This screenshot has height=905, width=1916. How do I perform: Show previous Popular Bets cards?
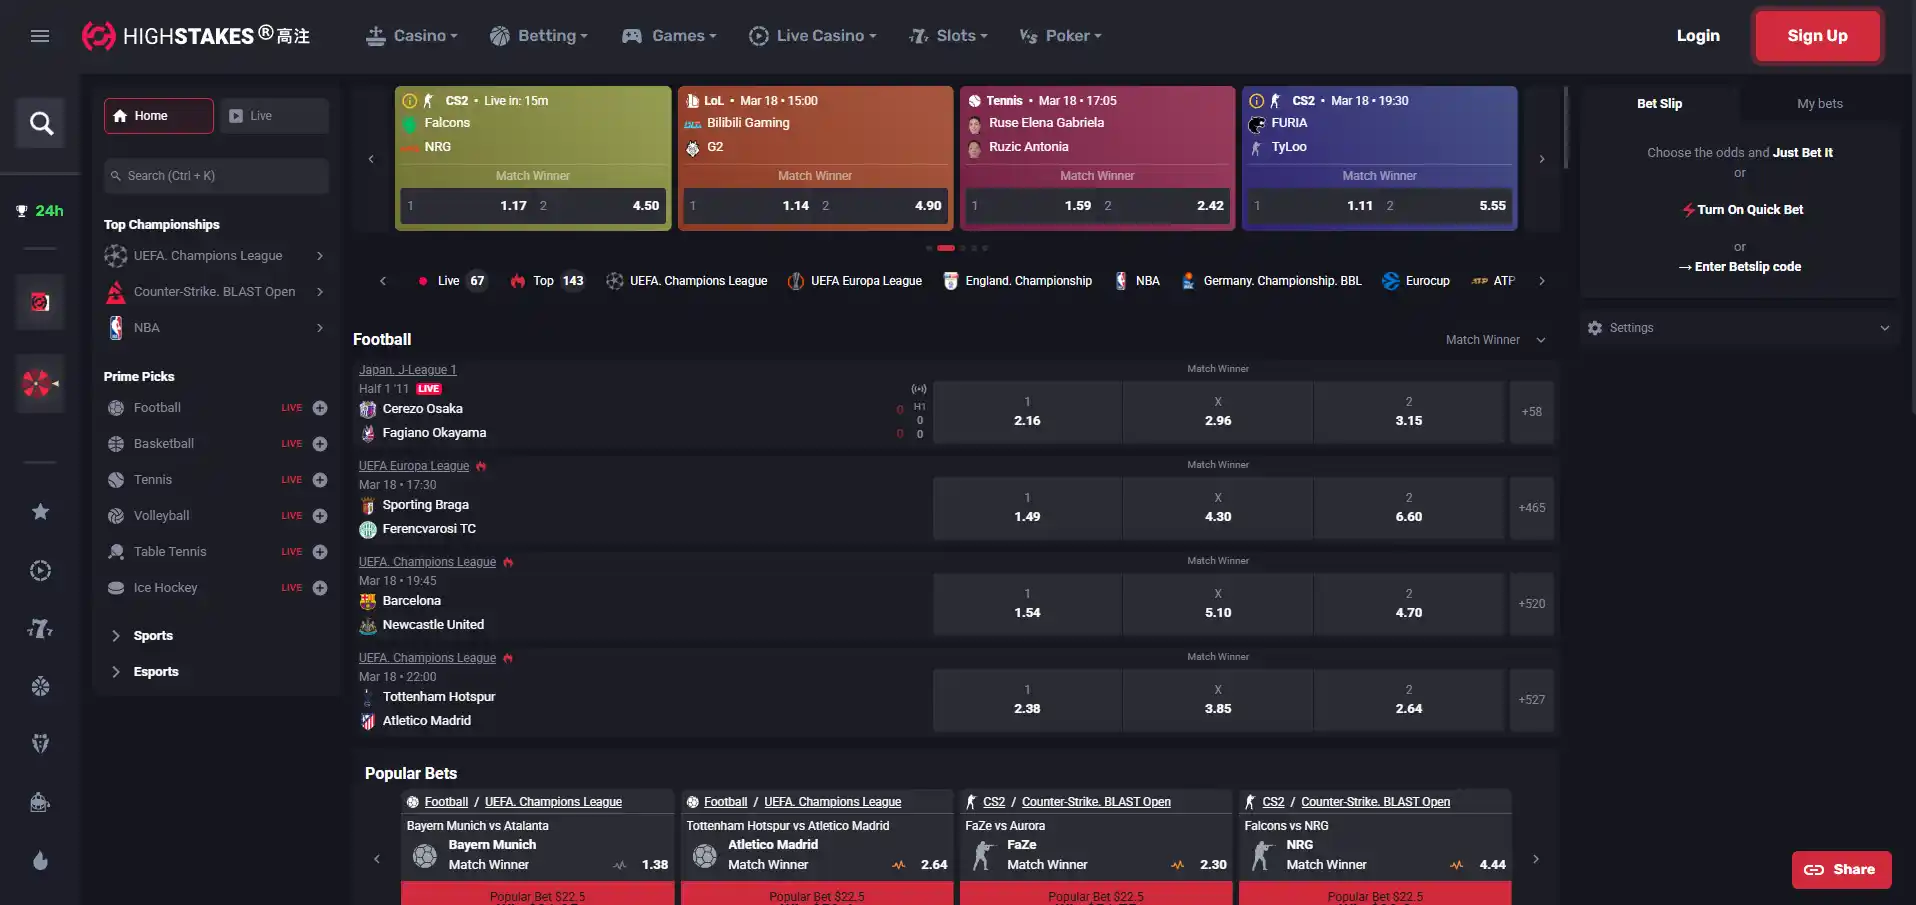[377, 859]
